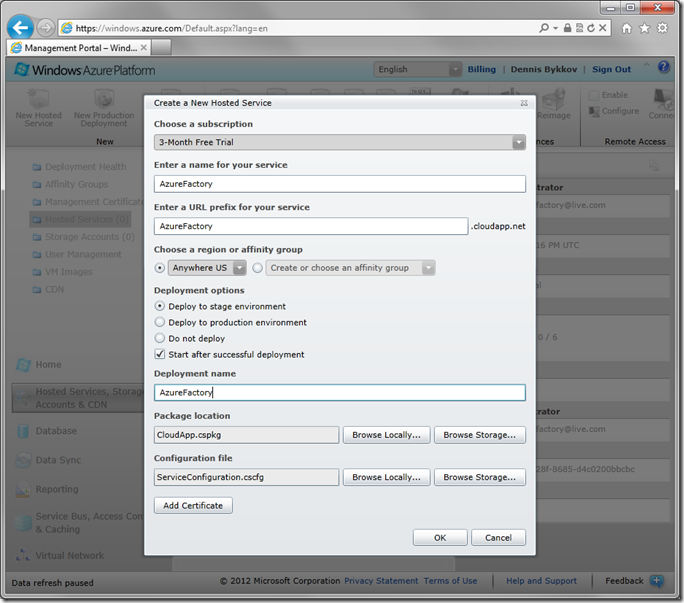
Task: Select Deploy to production environment
Action: (160, 322)
